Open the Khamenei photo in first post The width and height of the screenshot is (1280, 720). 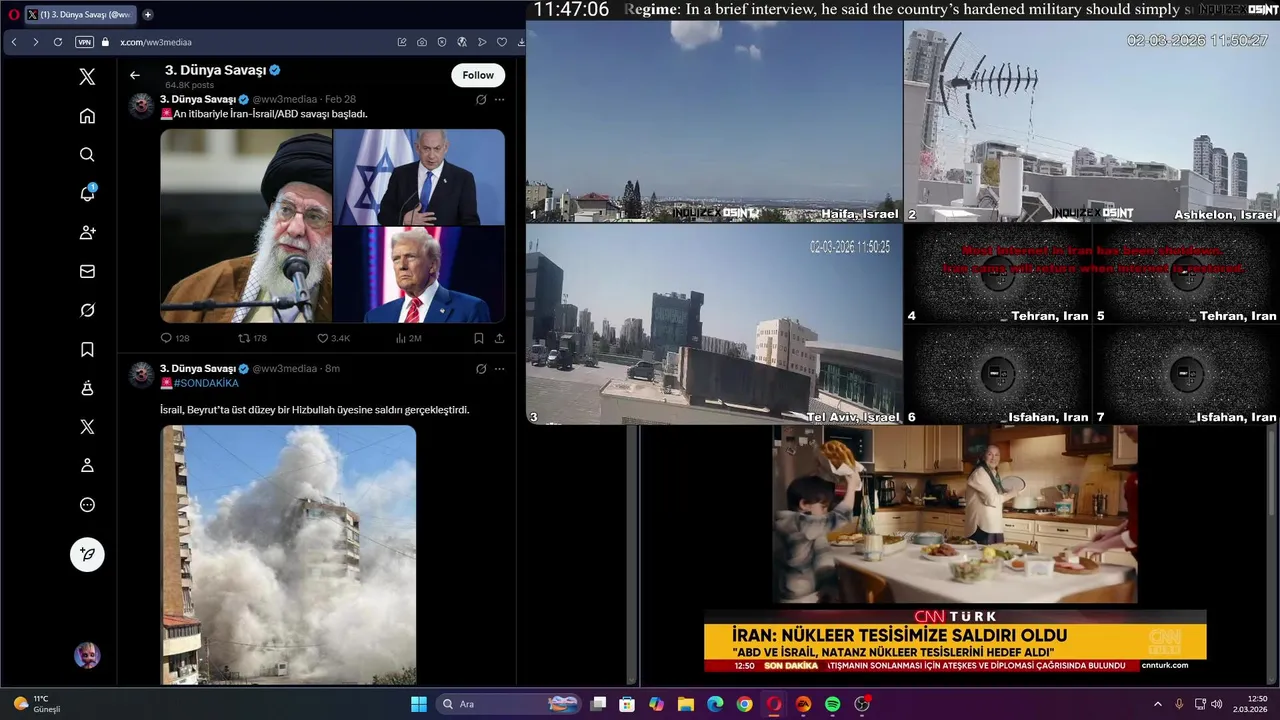point(246,226)
